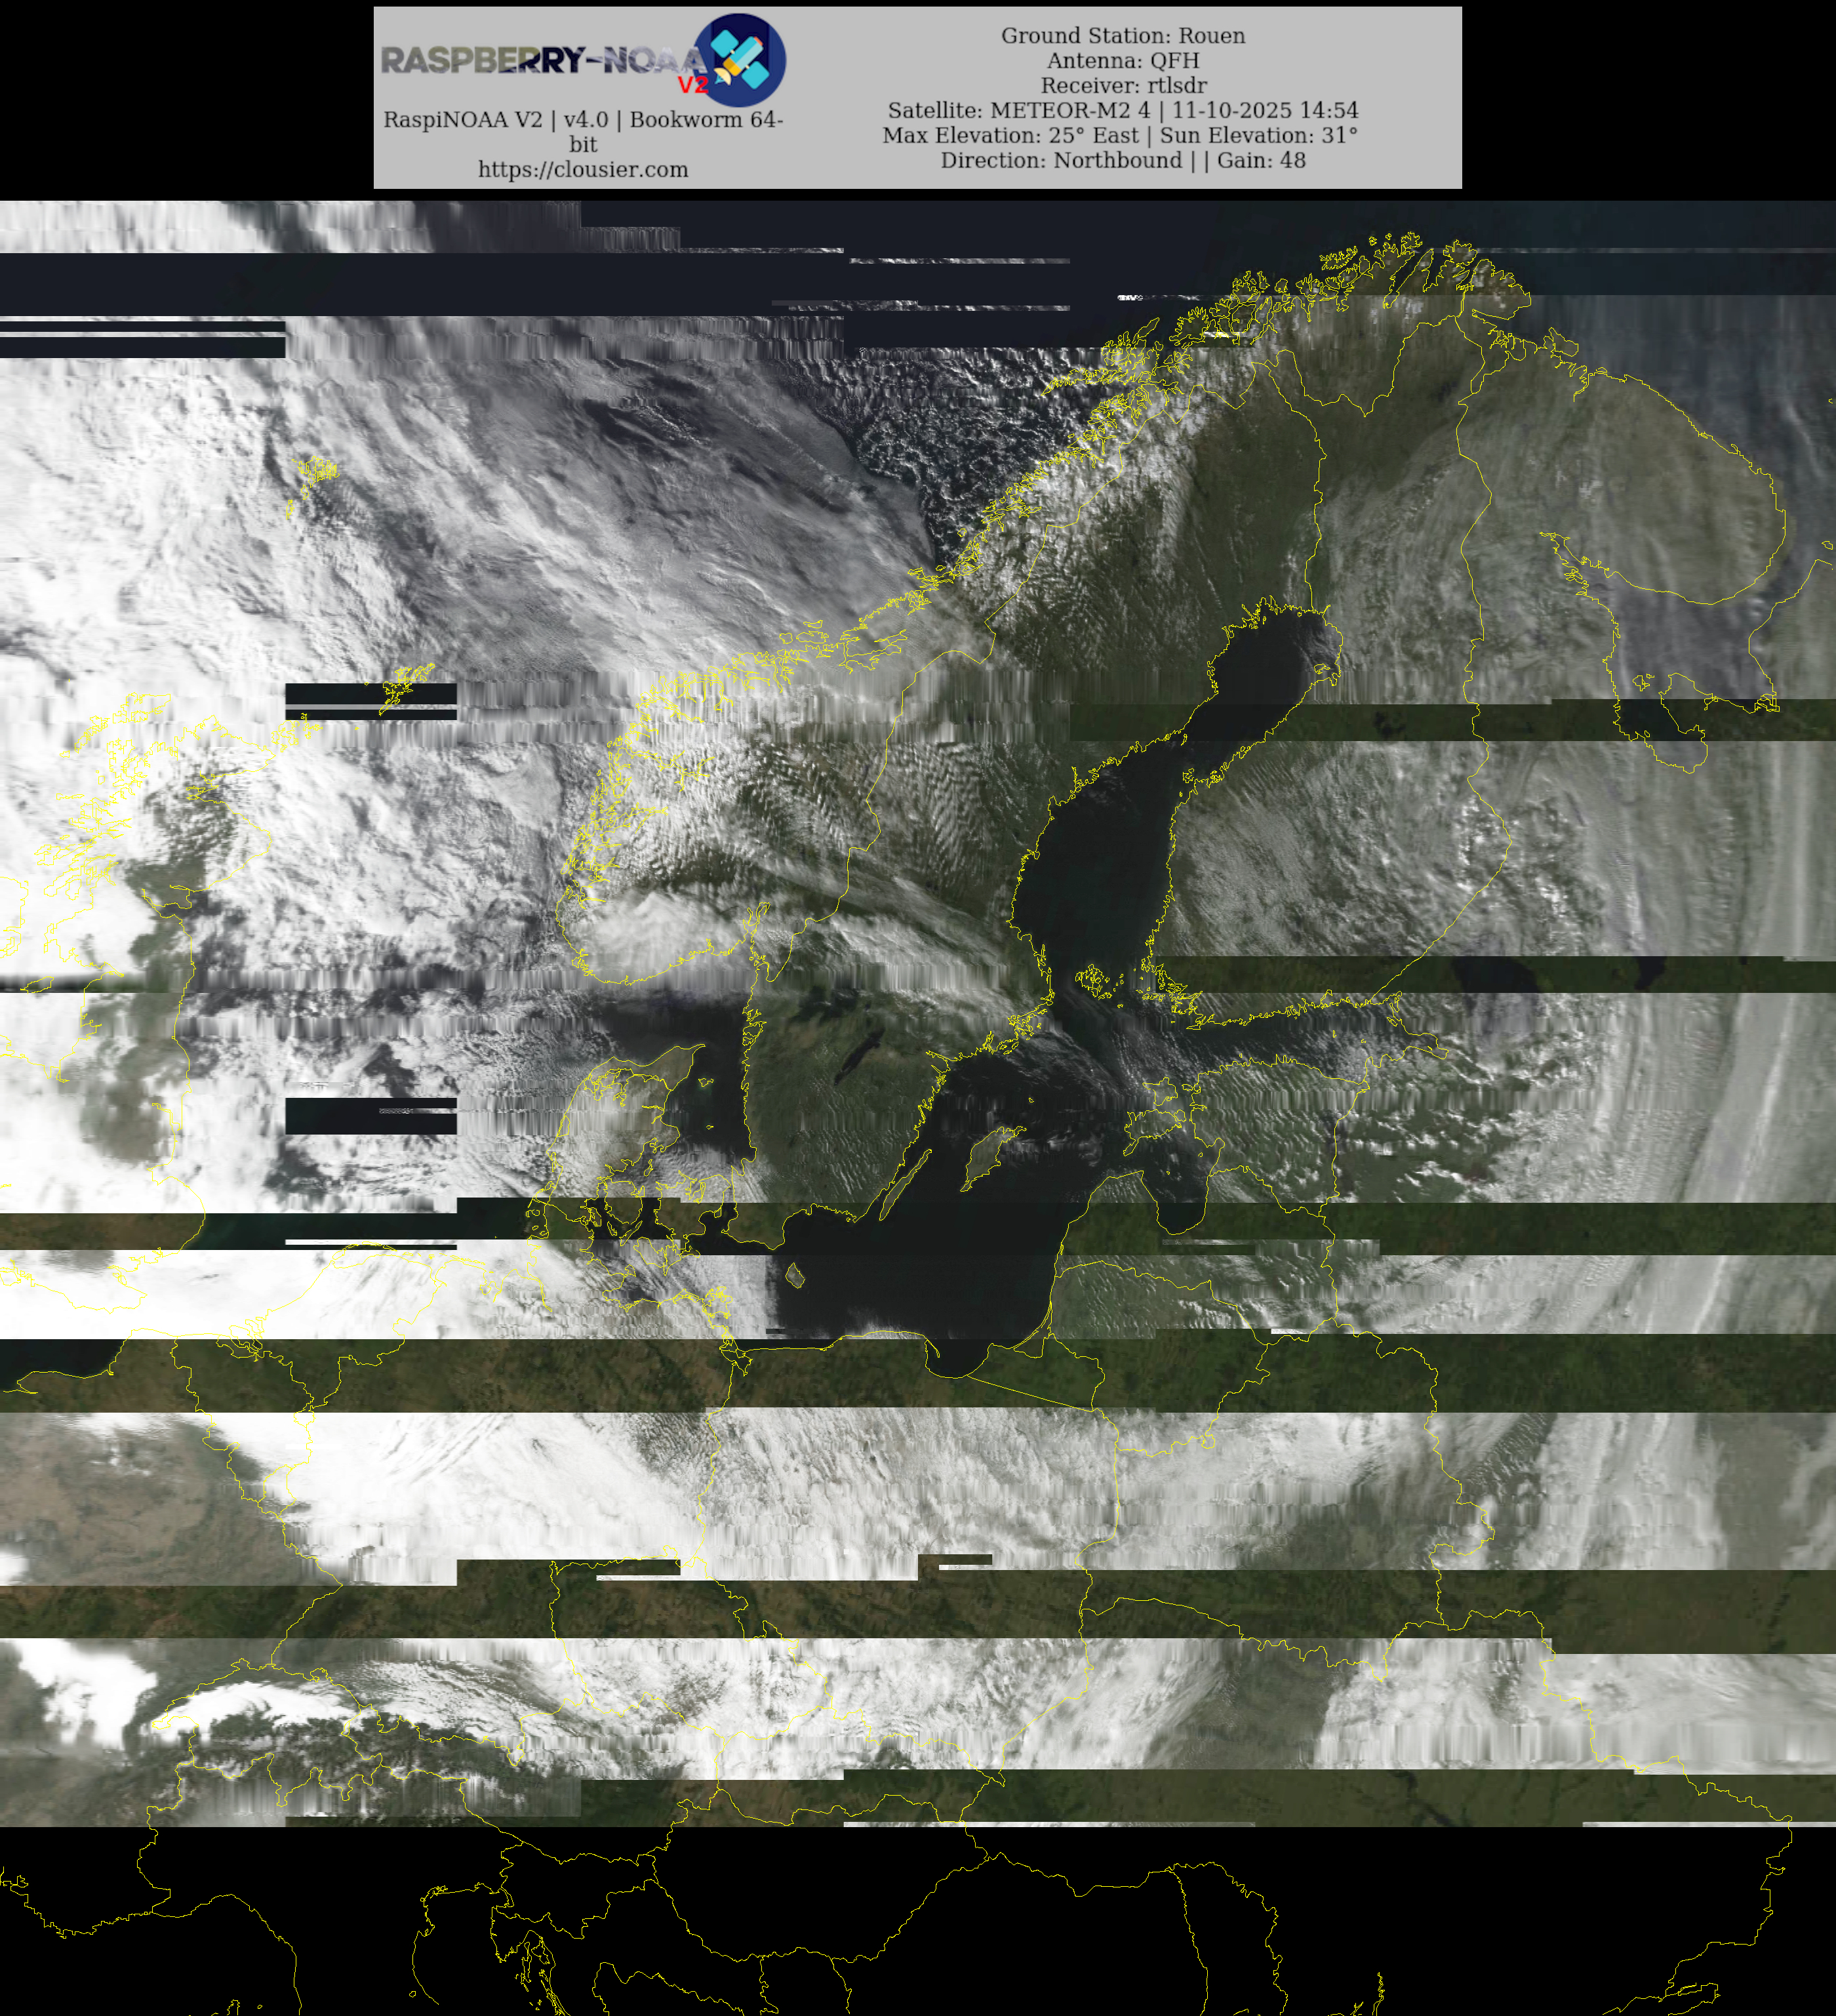Click the Ground Station: Rouen line
The image size is (1836, 2016).
[1123, 36]
